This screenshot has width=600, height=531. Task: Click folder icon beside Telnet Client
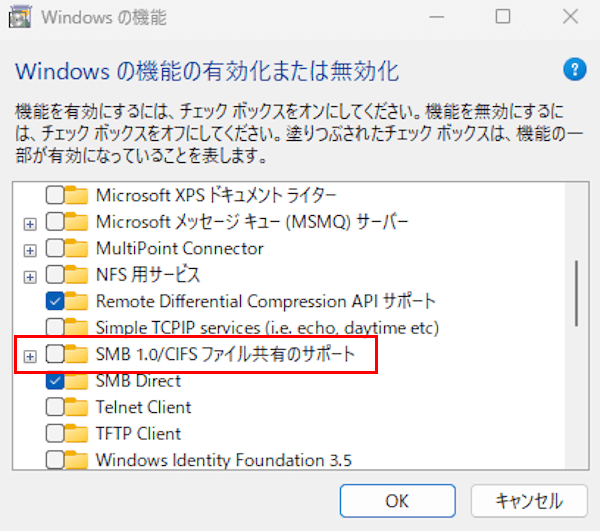(77, 407)
